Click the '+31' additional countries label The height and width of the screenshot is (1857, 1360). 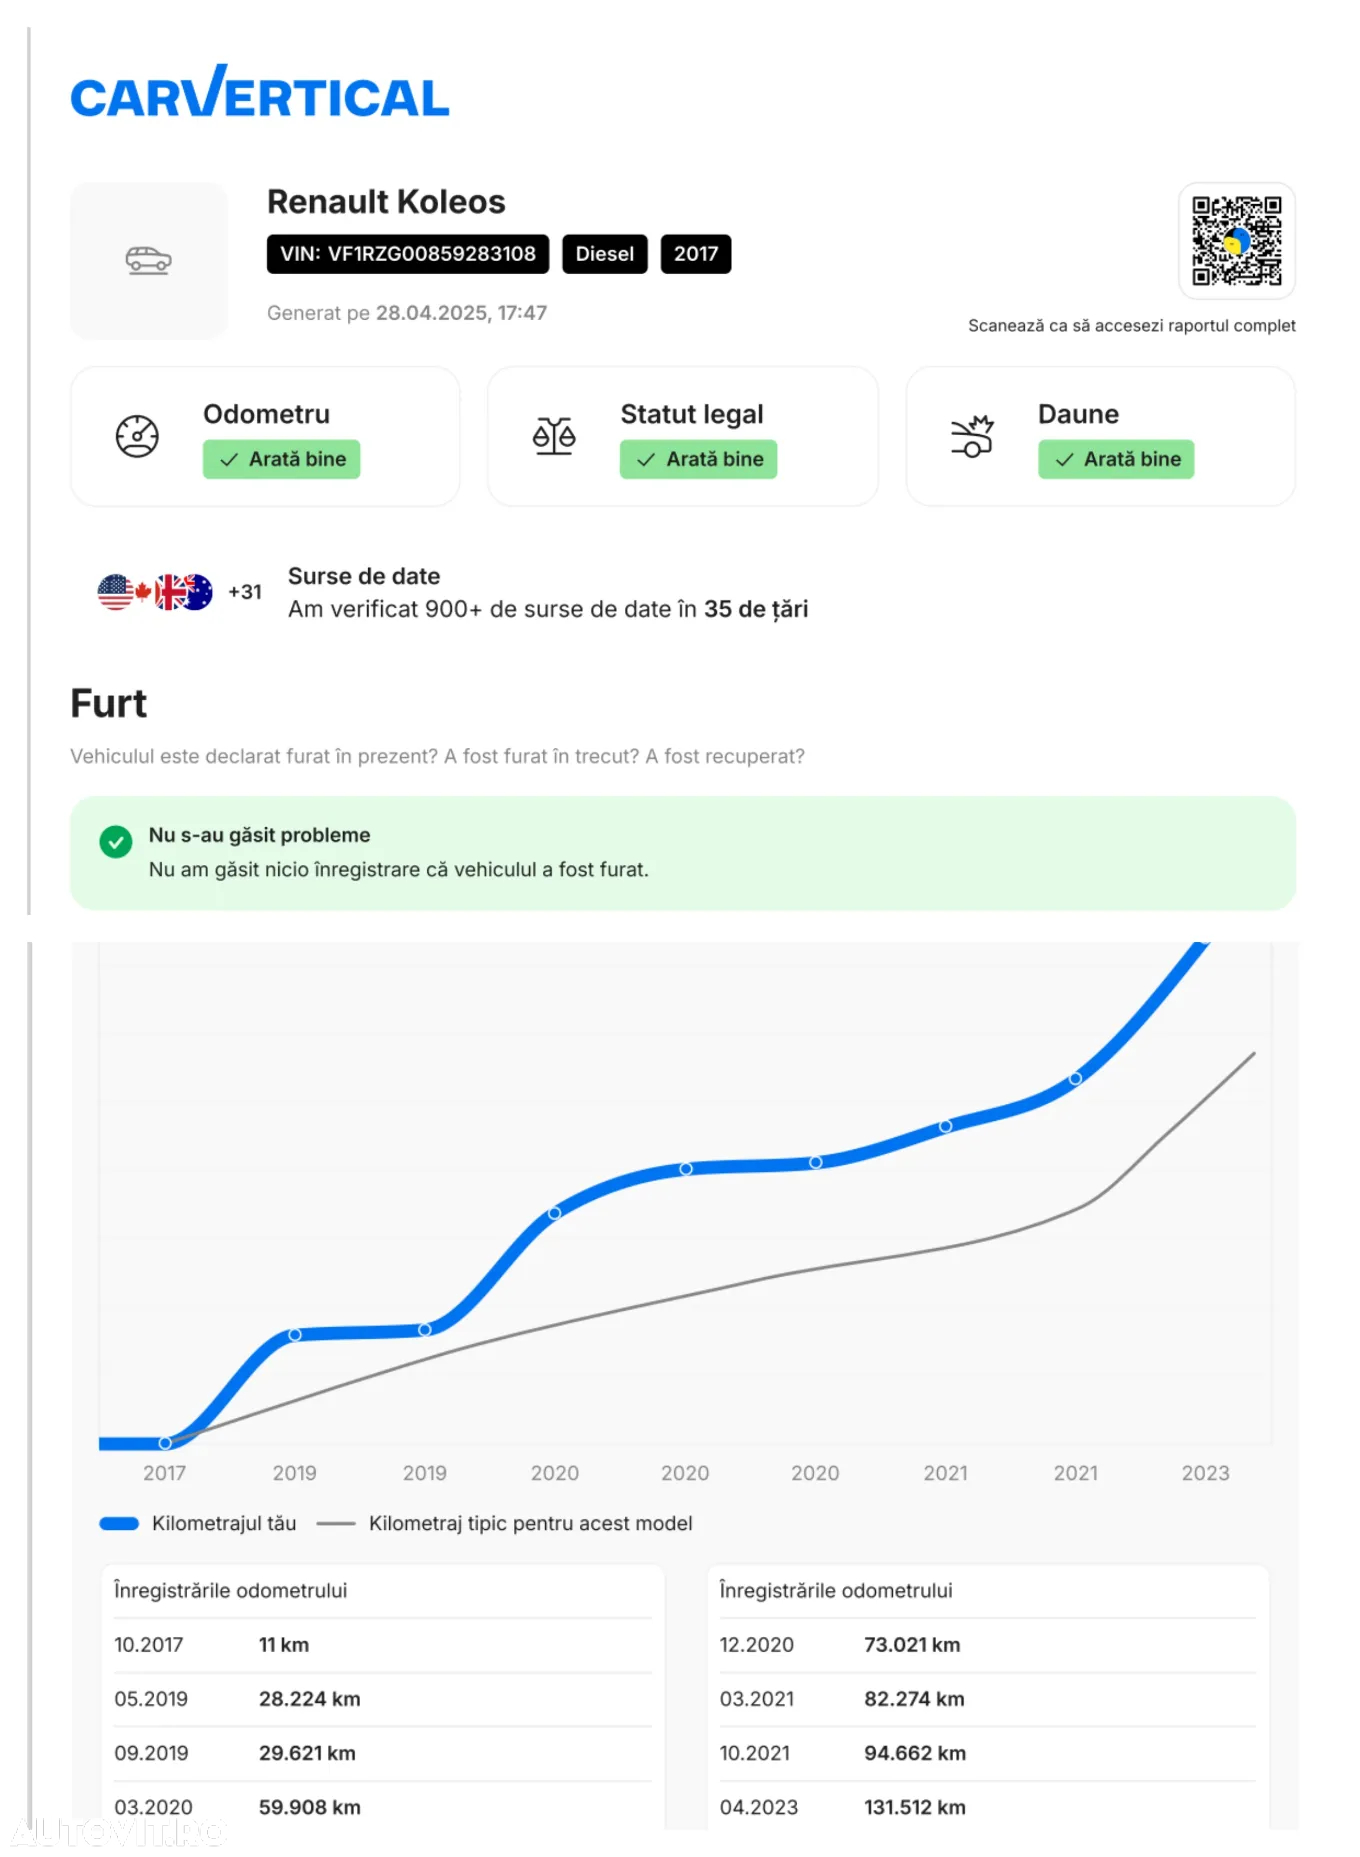tap(245, 592)
